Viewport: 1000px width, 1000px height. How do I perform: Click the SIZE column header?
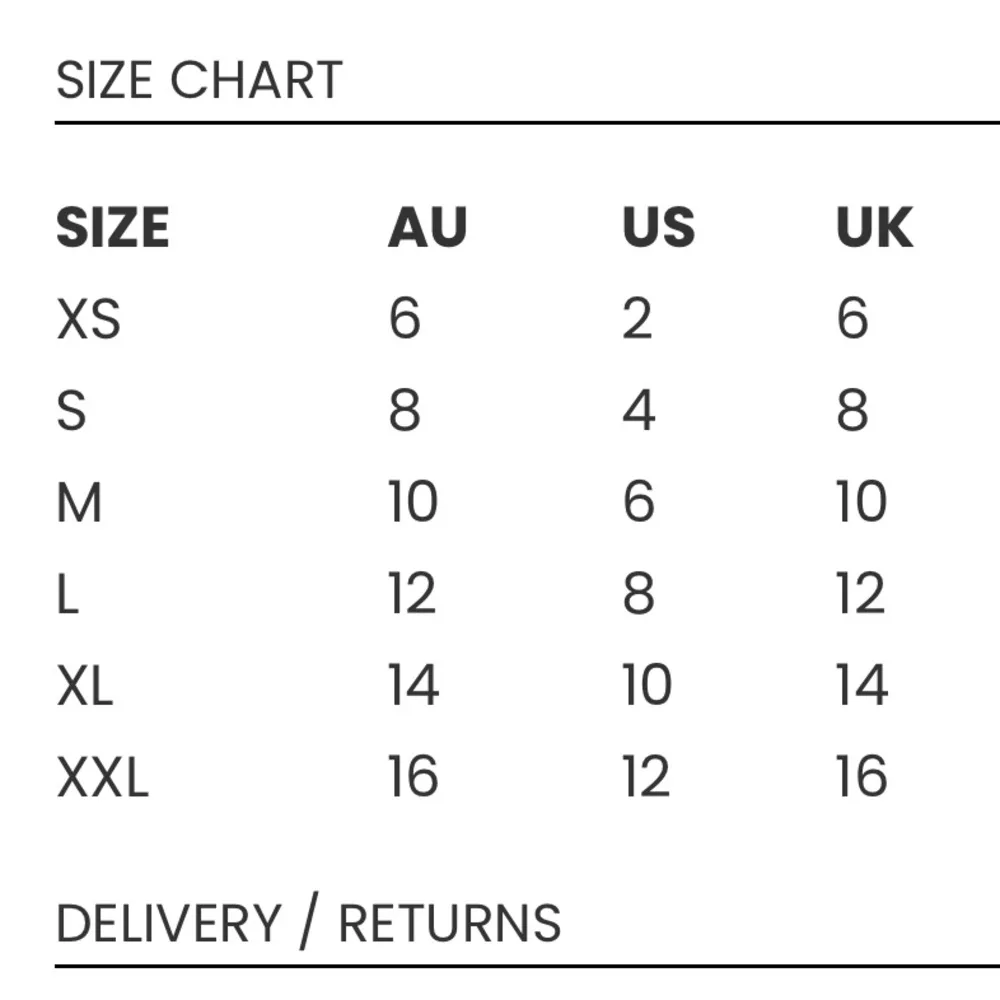(x=112, y=228)
